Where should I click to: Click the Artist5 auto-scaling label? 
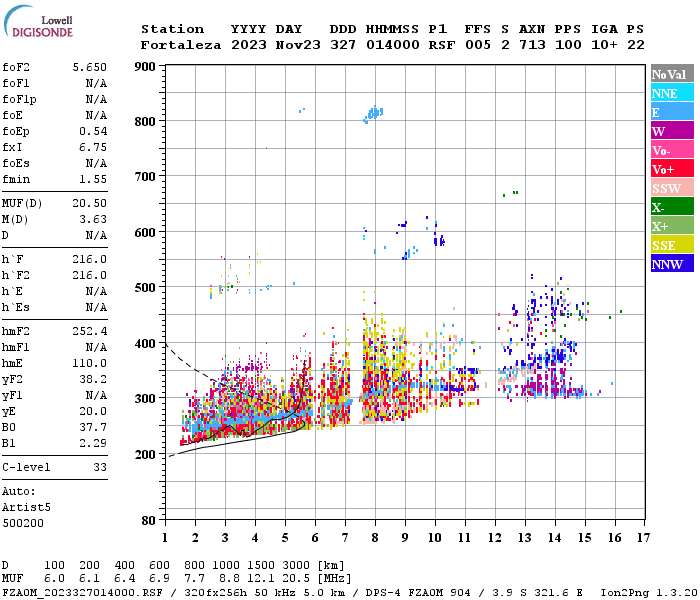[x=26, y=508]
